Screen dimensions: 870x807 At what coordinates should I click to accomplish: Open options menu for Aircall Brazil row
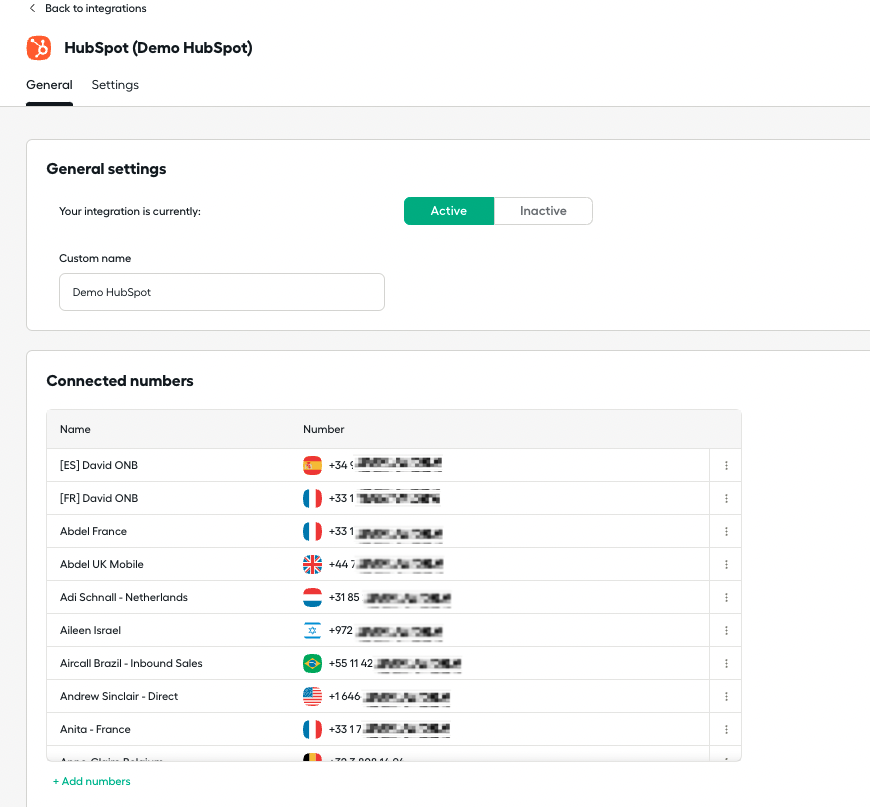click(x=726, y=663)
